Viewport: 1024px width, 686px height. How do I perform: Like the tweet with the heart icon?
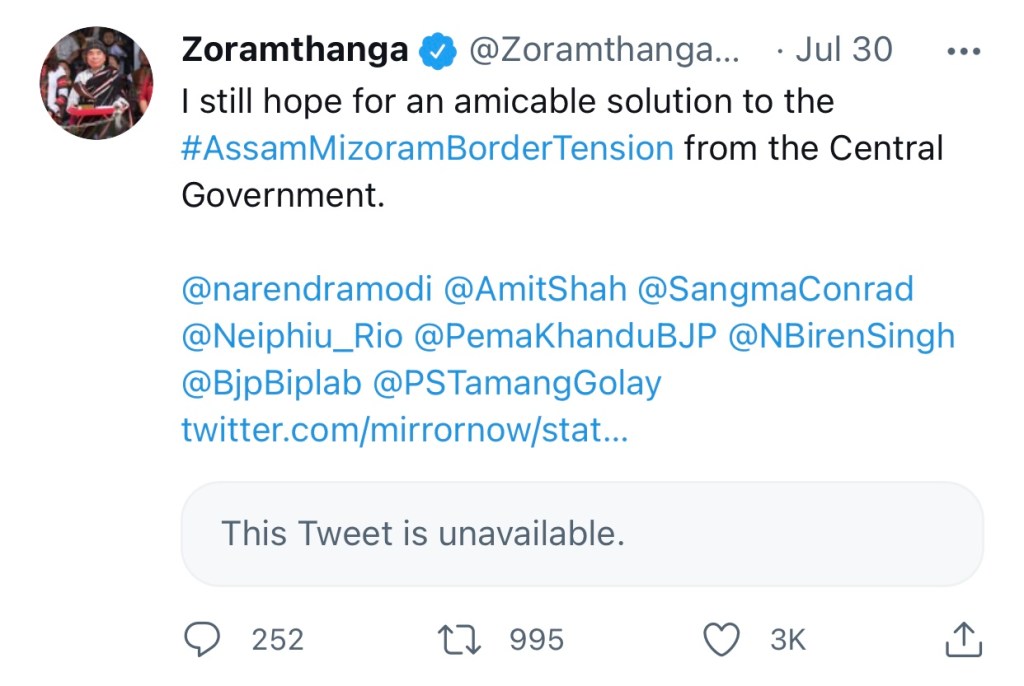click(x=722, y=639)
